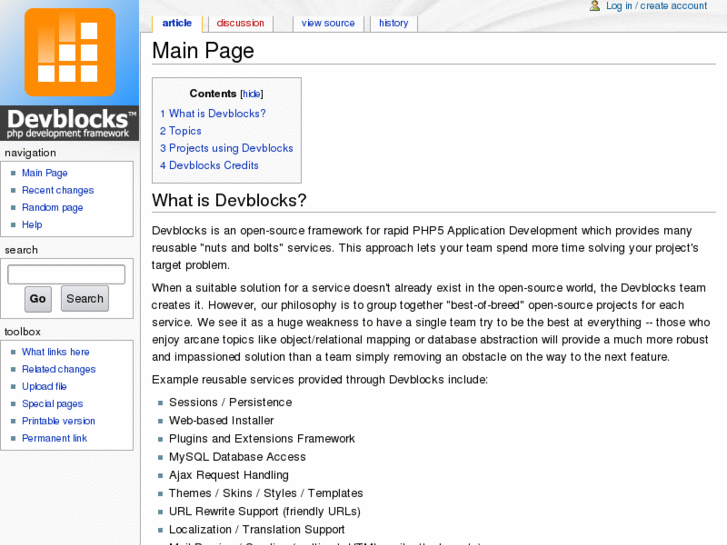727x545 pixels.
Task: Click the user icon beside Log in
Action: [x=595, y=6]
